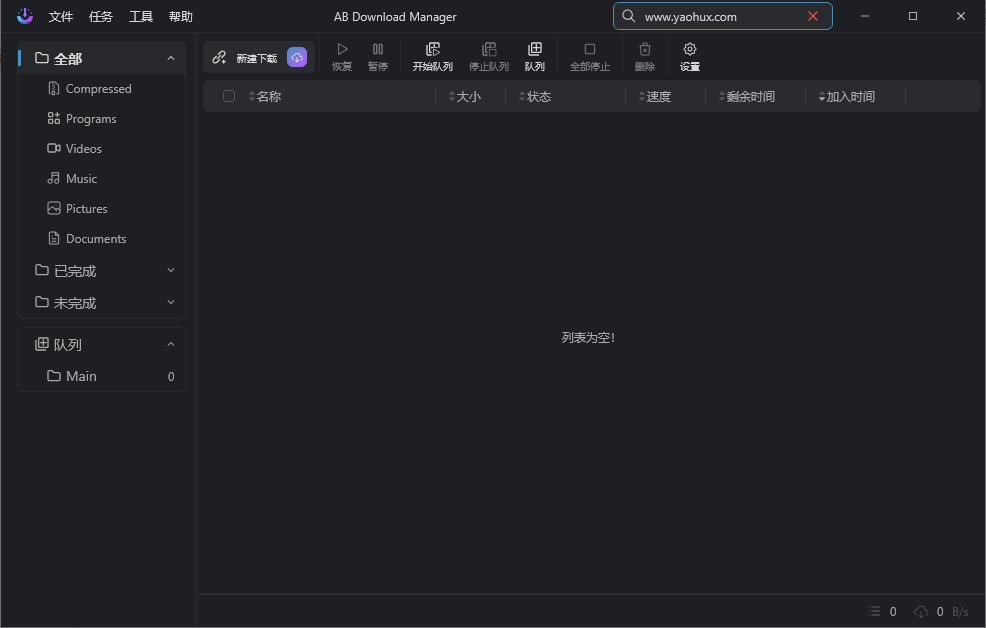Toggle the select-all checkbox in table header

click(x=229, y=96)
